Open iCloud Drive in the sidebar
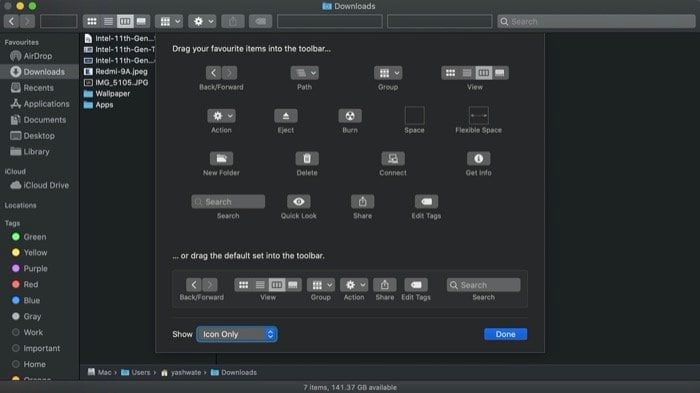 (39, 185)
